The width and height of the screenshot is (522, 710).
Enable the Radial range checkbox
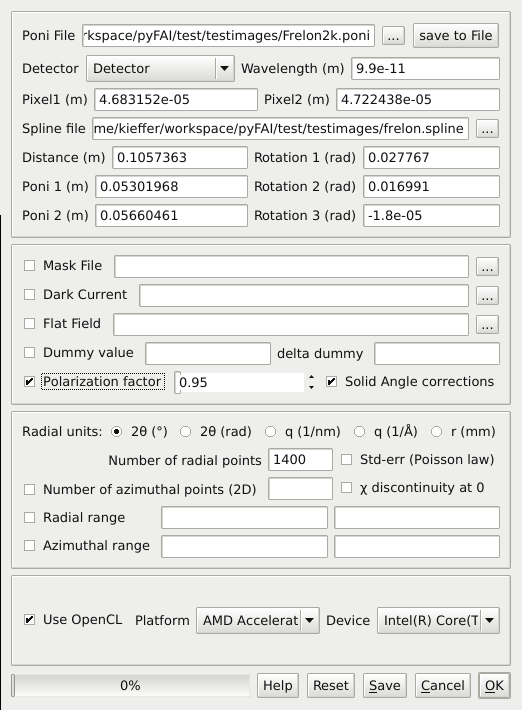[29, 518]
